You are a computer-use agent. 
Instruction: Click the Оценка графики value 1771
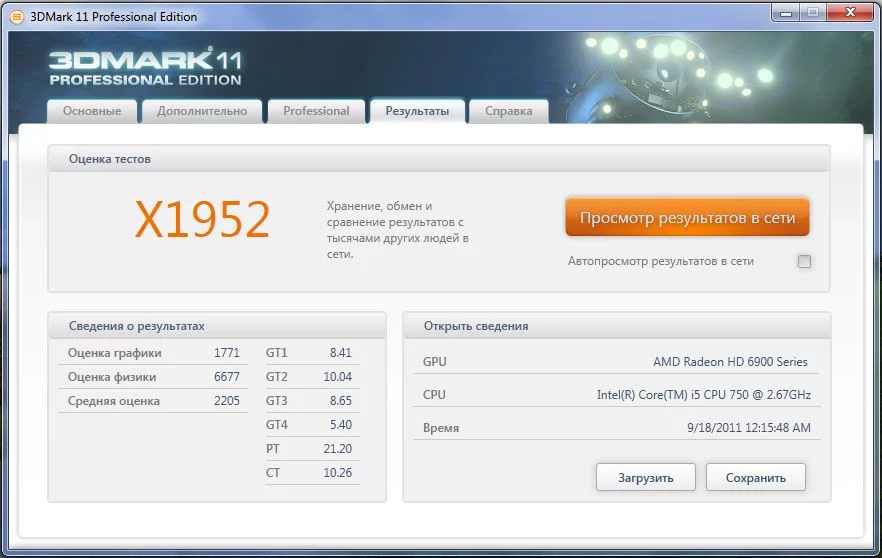coord(227,353)
